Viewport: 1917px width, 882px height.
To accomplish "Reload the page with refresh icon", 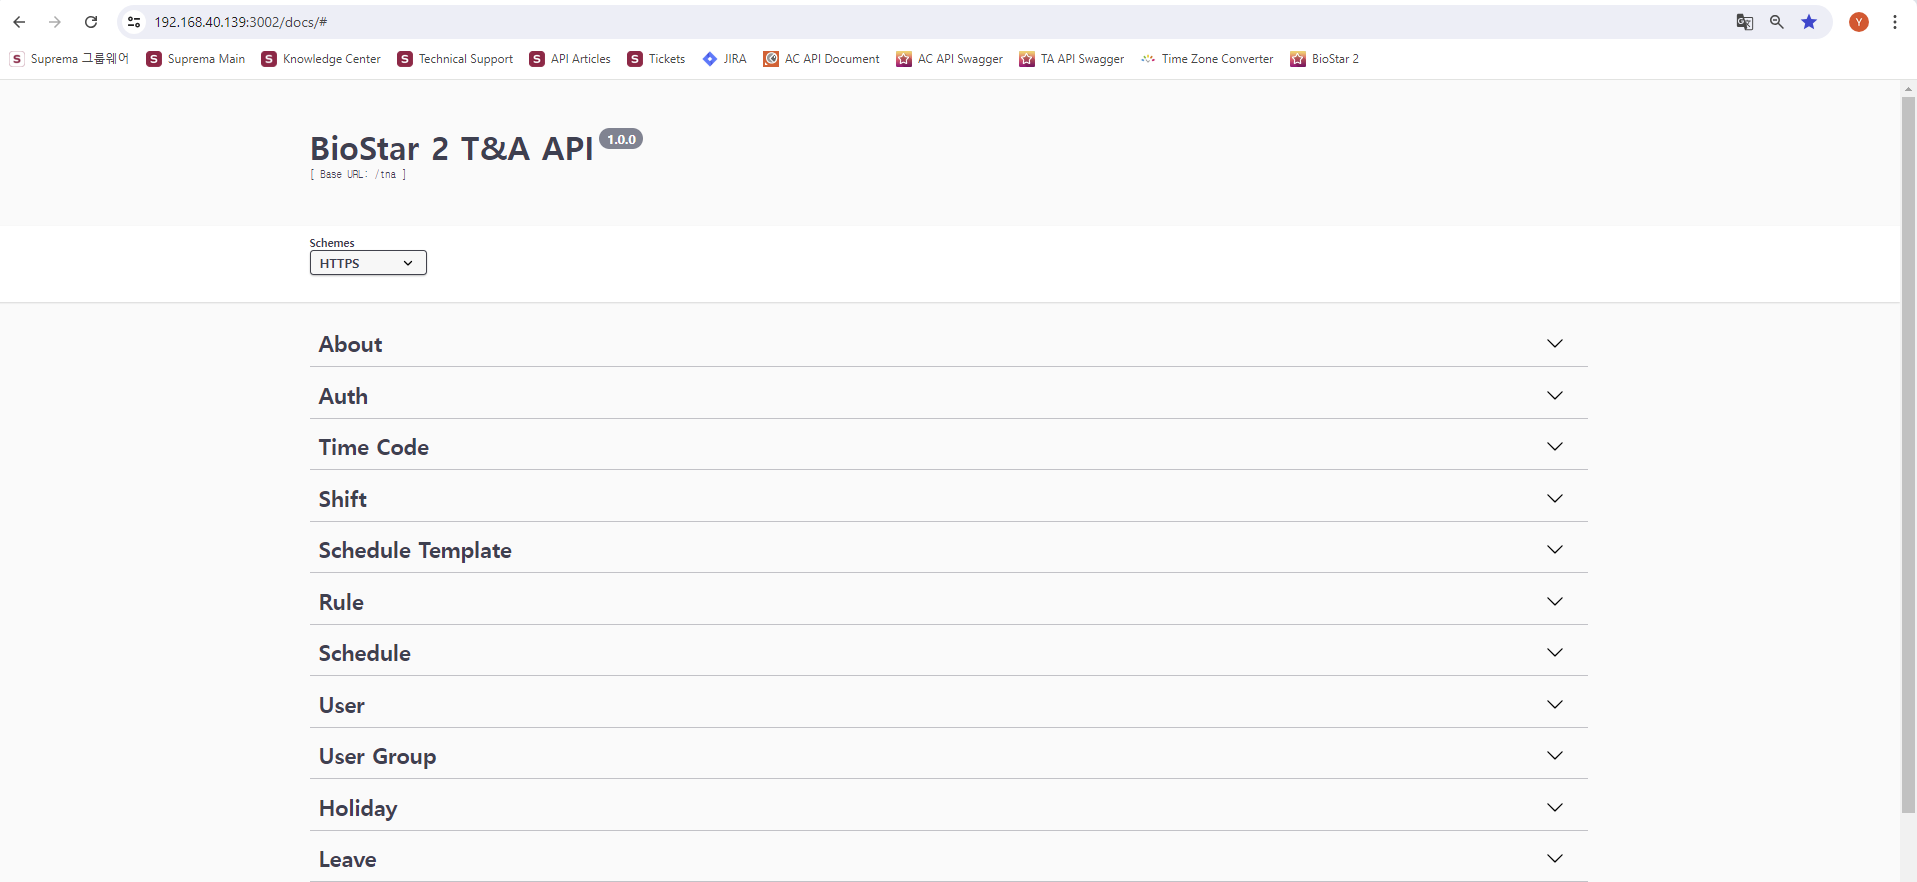I will 91,22.
